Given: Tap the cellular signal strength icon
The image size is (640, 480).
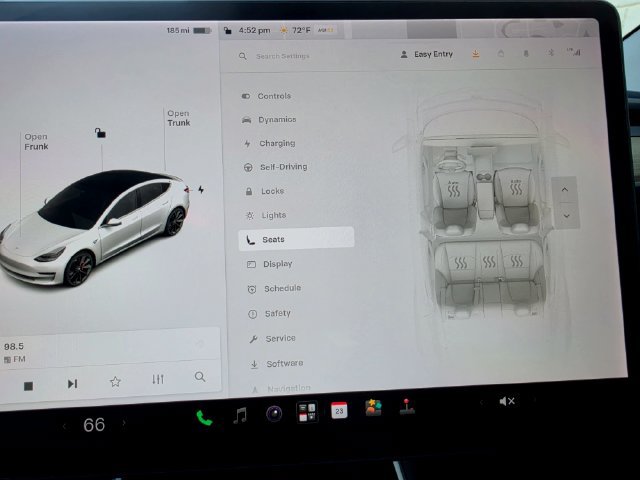Looking at the screenshot, I should tap(574, 52).
